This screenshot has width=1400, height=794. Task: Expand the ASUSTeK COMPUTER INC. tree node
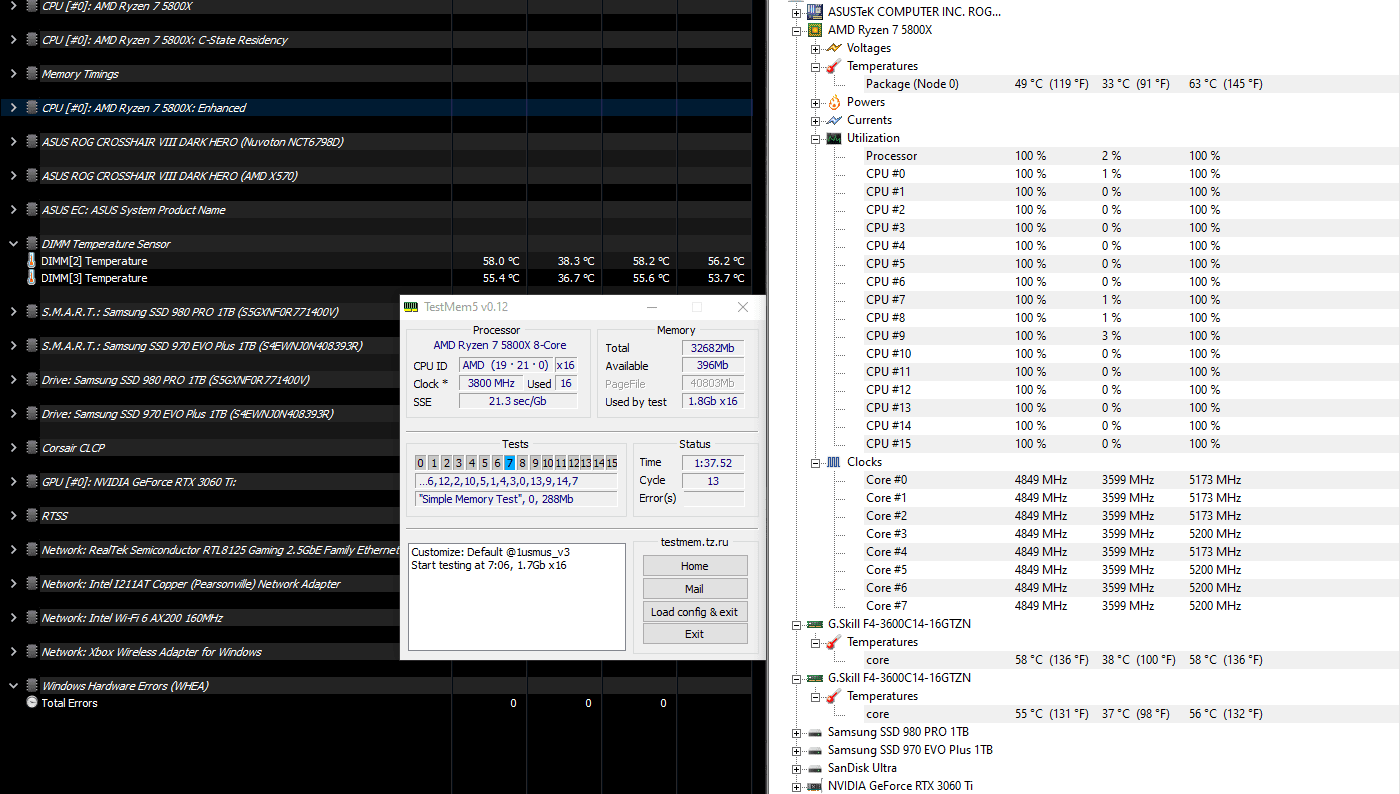pos(797,12)
